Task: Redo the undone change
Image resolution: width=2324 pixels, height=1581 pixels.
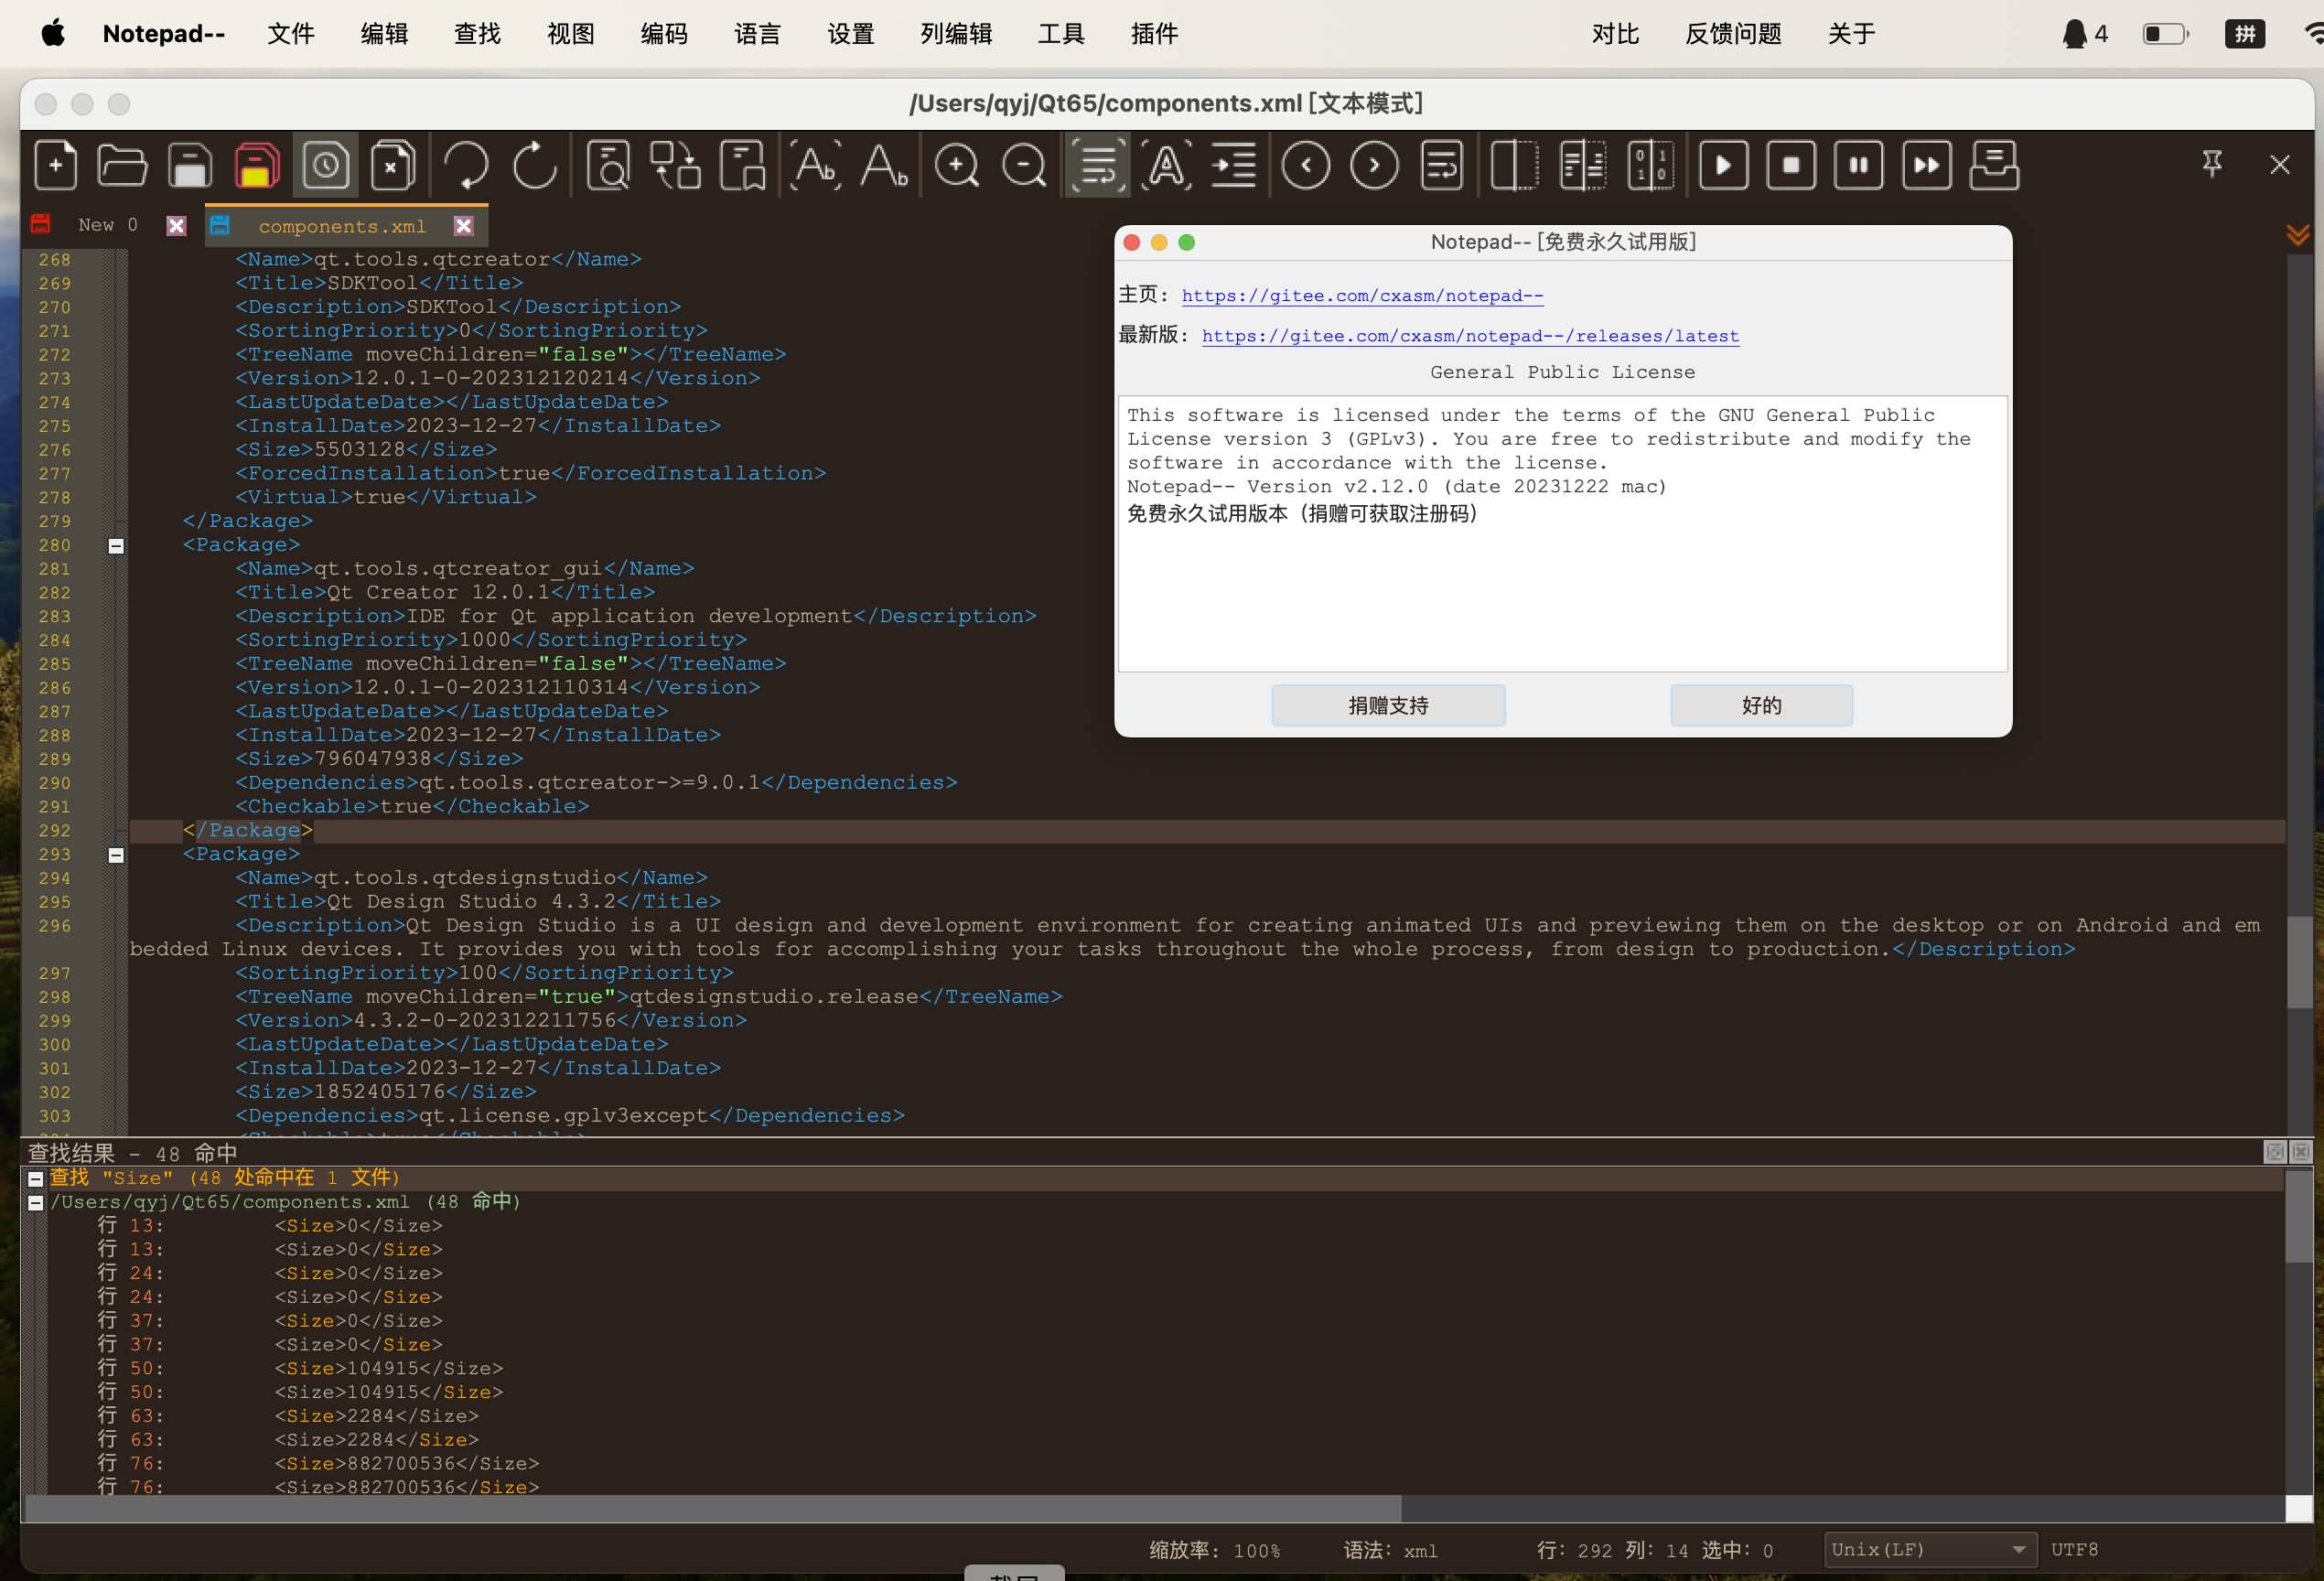Action: [535, 165]
